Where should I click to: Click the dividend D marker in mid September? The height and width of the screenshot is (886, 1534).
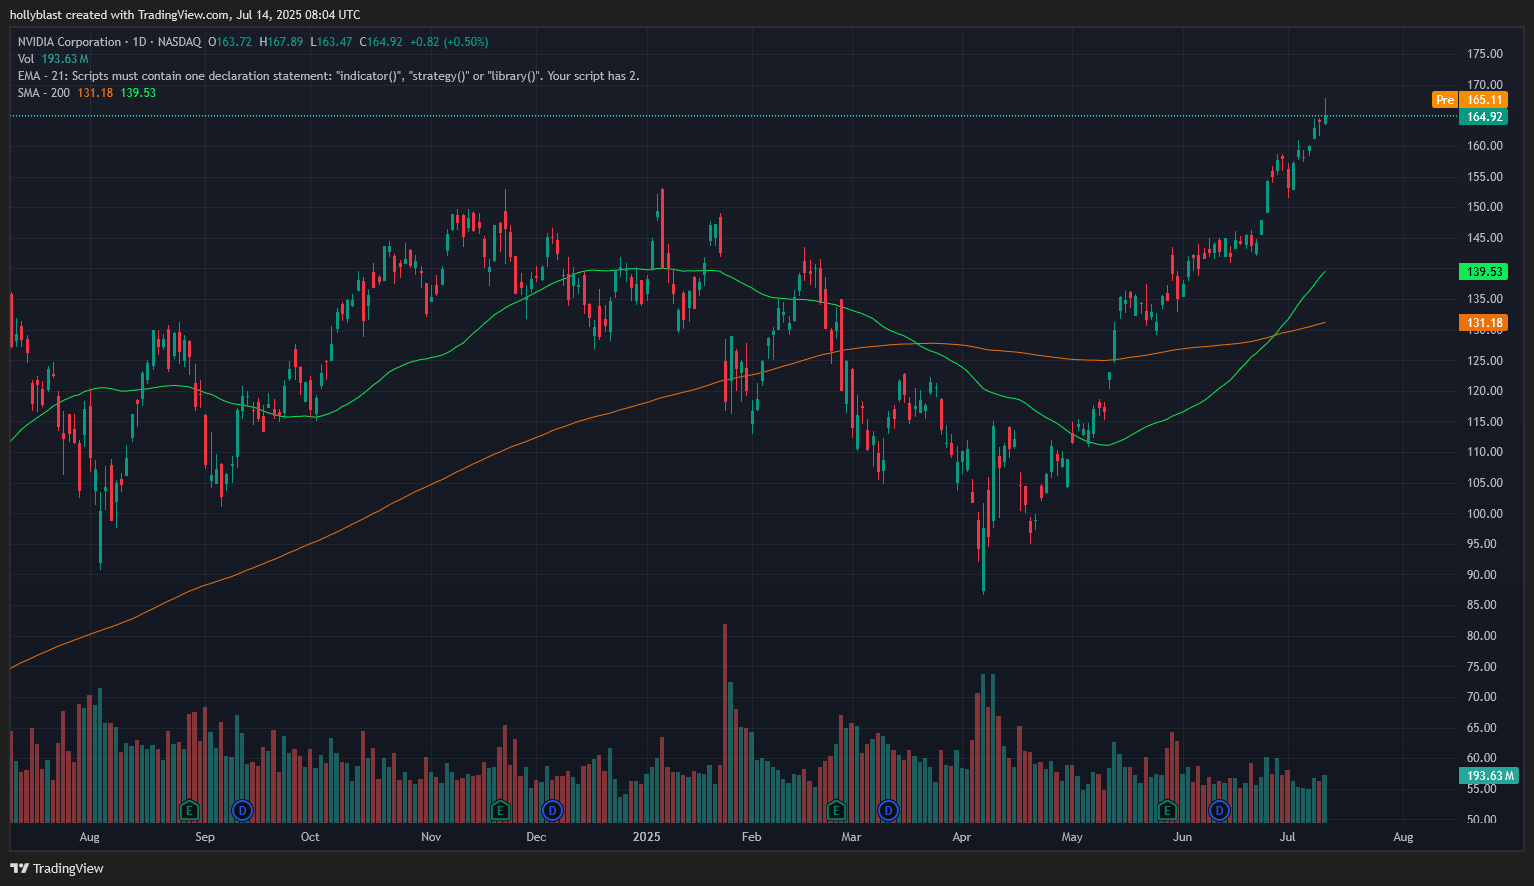[241, 809]
